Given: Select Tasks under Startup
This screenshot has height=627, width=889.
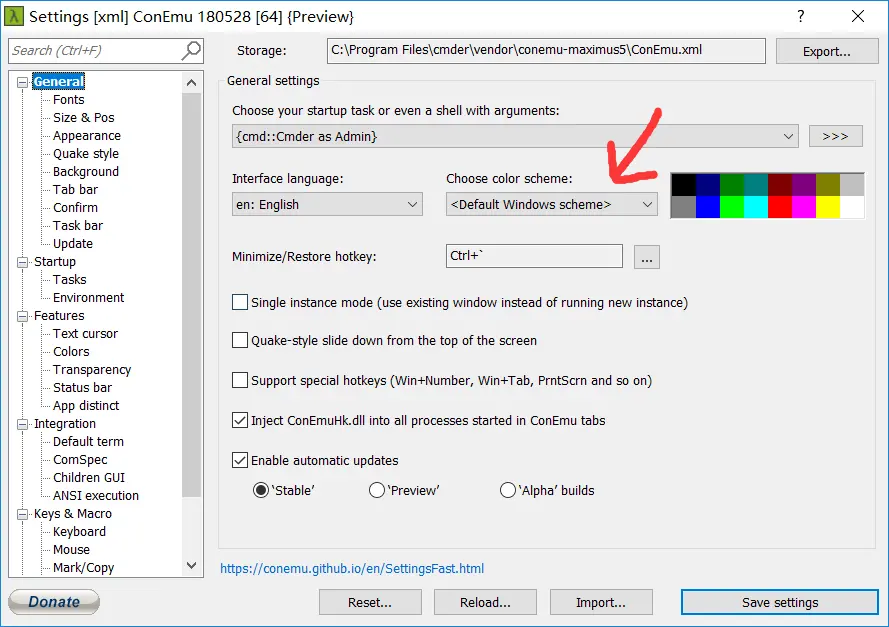Looking at the screenshot, I should click(70, 279).
